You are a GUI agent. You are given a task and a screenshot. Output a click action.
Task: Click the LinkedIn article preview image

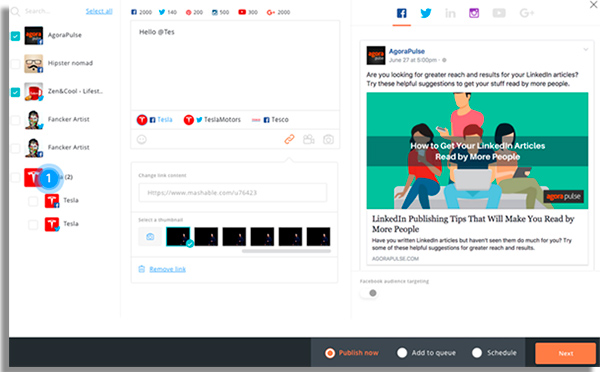coord(477,150)
